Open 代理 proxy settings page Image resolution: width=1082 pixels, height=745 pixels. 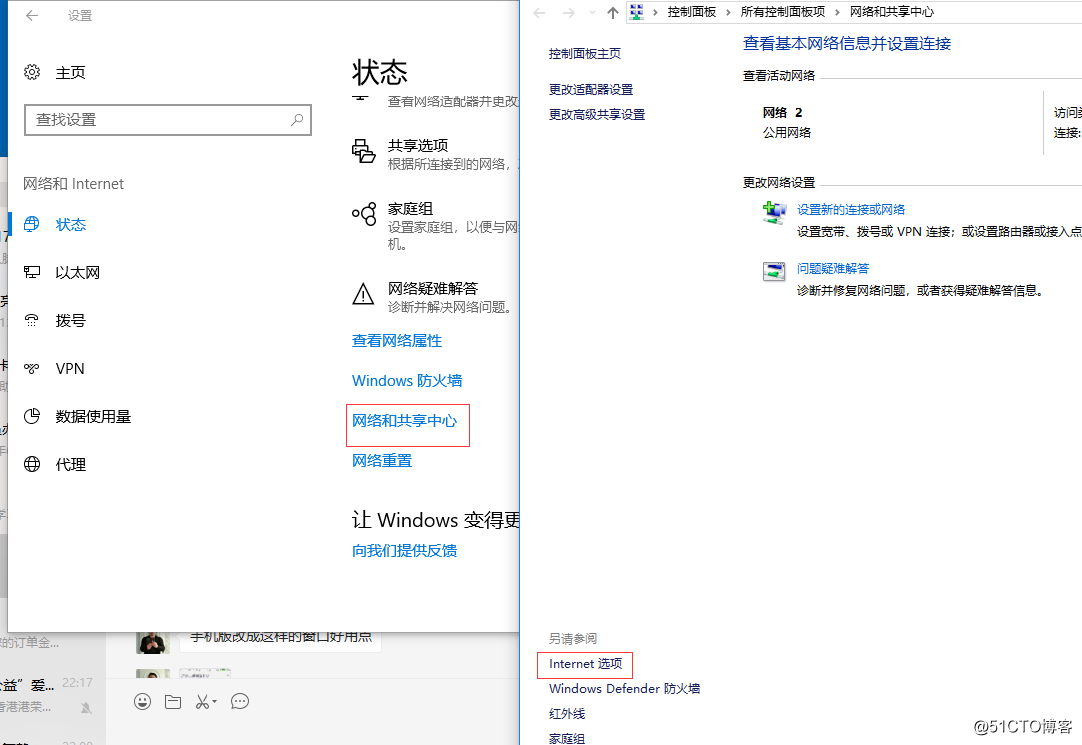coord(70,465)
